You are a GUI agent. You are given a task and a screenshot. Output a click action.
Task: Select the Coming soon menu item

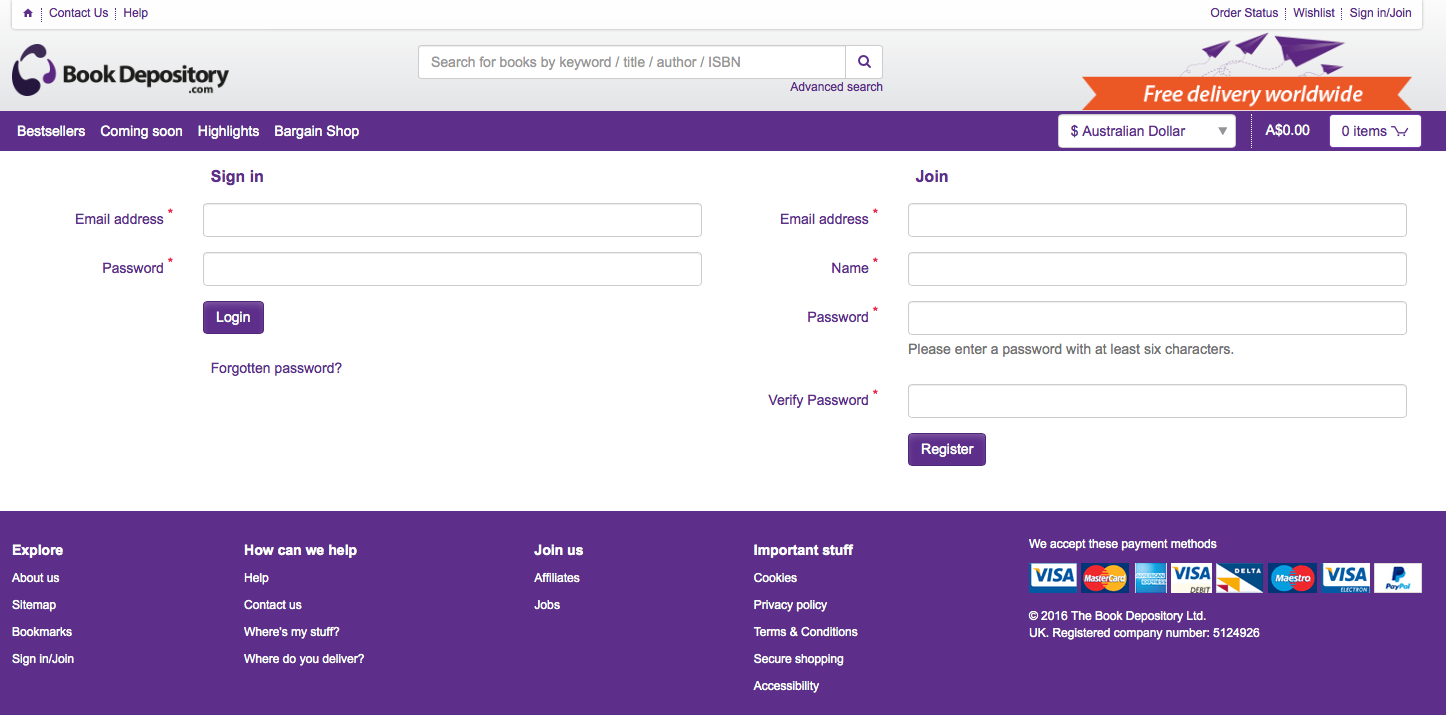tap(141, 131)
